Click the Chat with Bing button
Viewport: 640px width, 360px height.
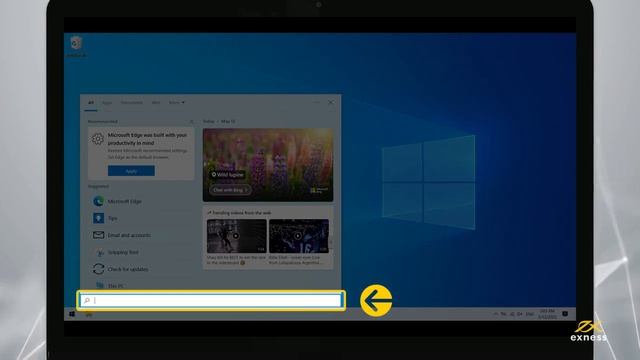(230, 190)
